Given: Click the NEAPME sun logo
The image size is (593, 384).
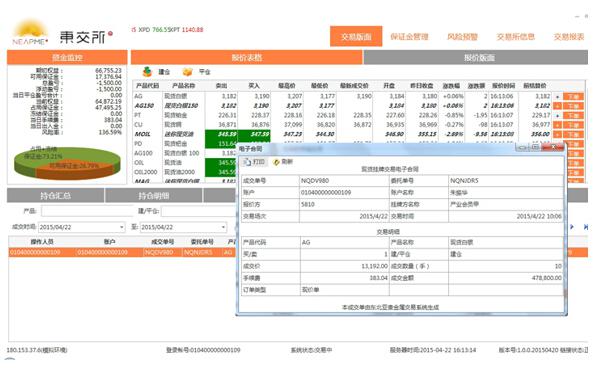Looking at the screenshot, I should (x=30, y=32).
